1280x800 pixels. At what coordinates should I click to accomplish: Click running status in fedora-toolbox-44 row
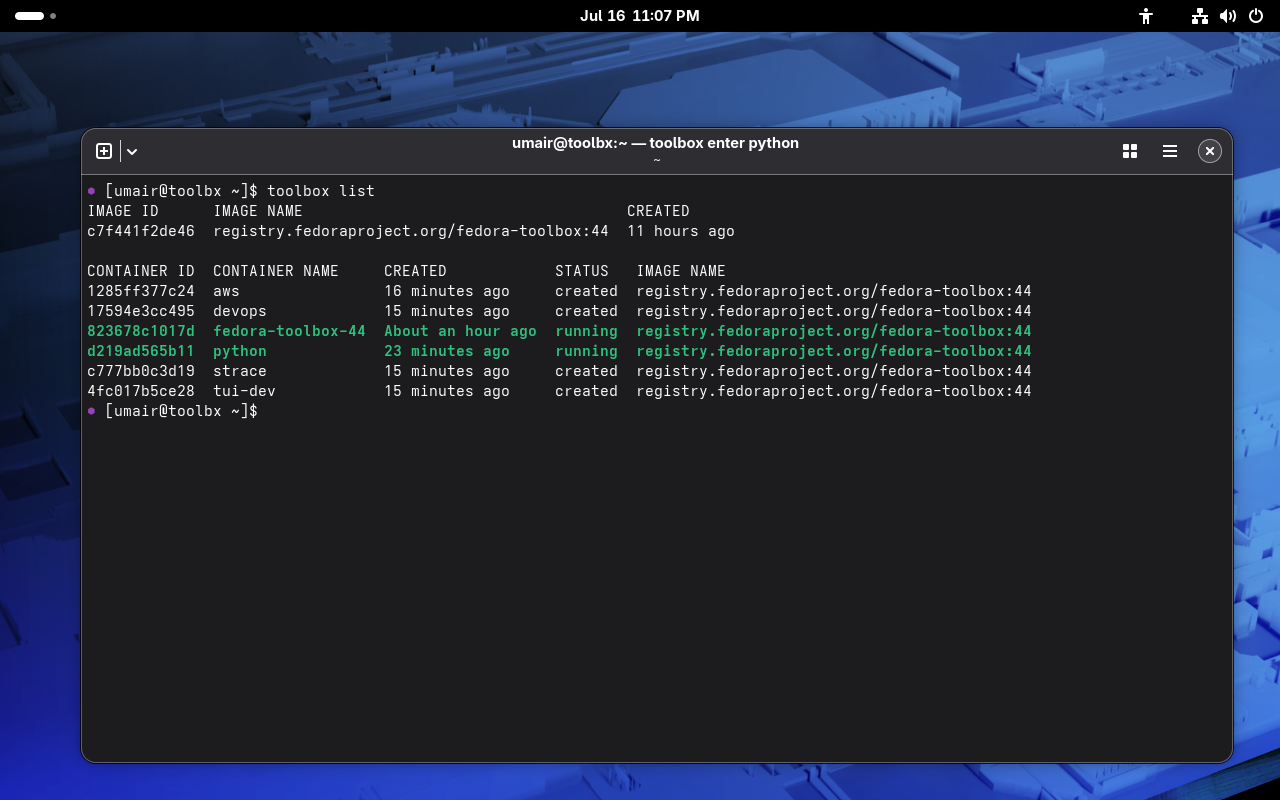point(586,331)
